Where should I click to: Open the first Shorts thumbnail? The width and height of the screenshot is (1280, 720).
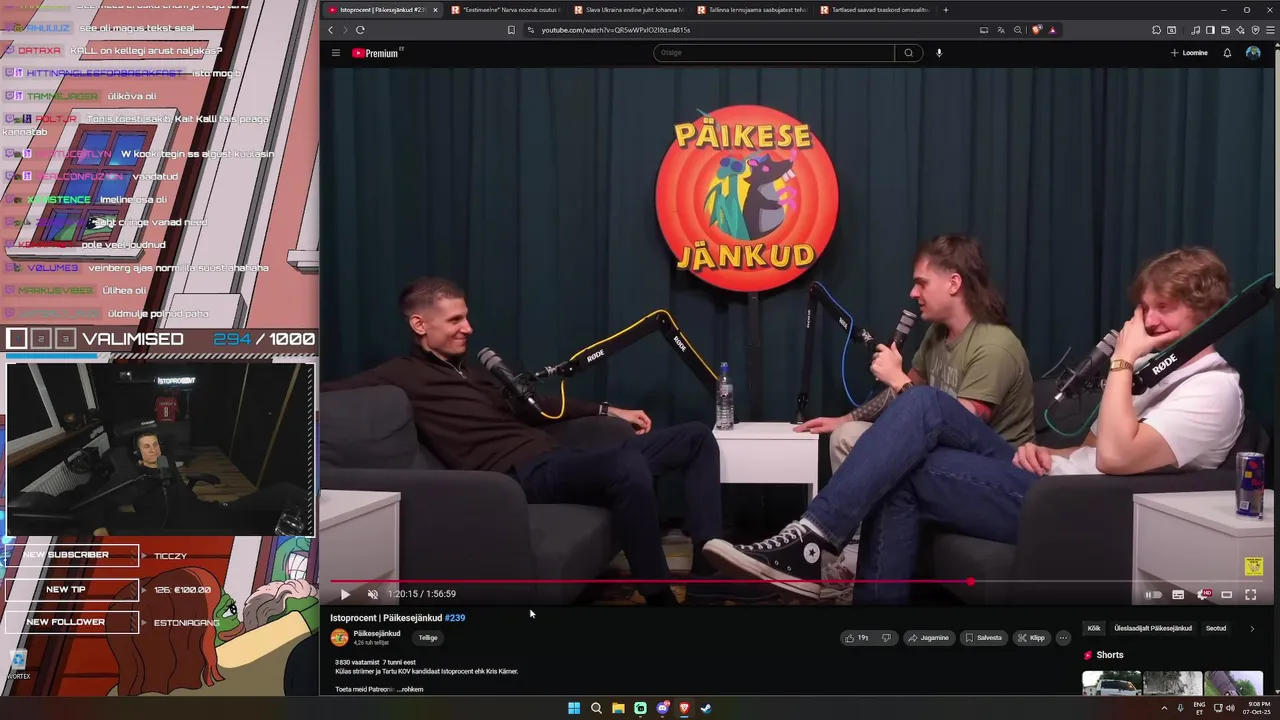pyautogui.click(x=1111, y=683)
